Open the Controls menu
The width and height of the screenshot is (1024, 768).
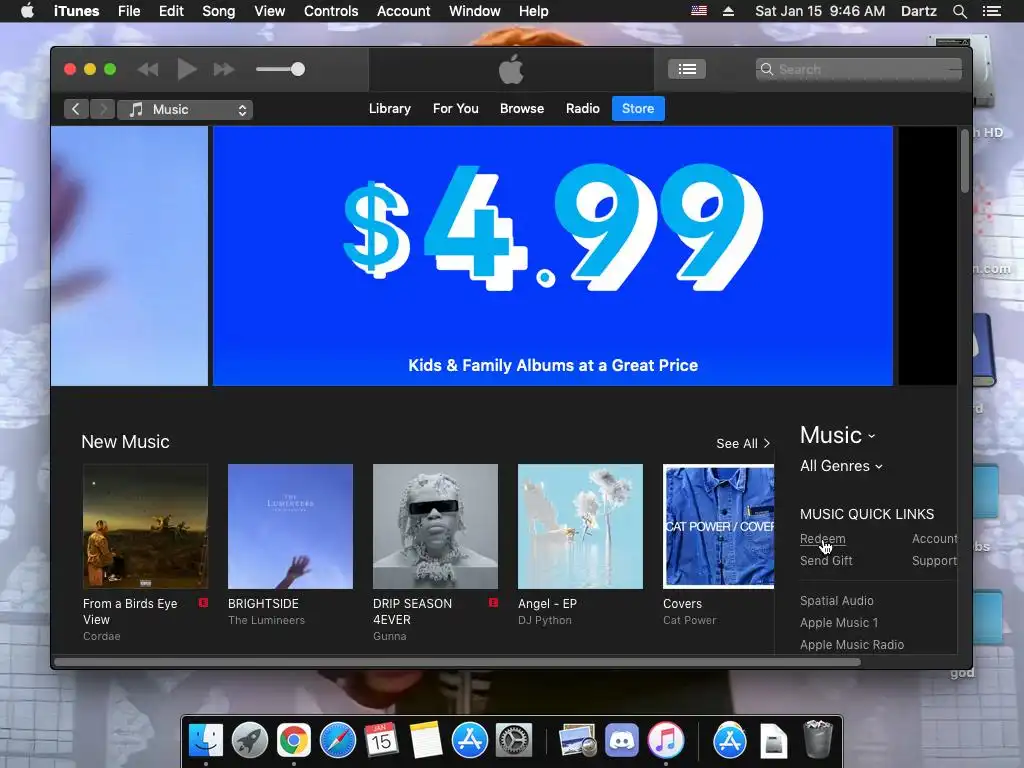[x=331, y=11]
